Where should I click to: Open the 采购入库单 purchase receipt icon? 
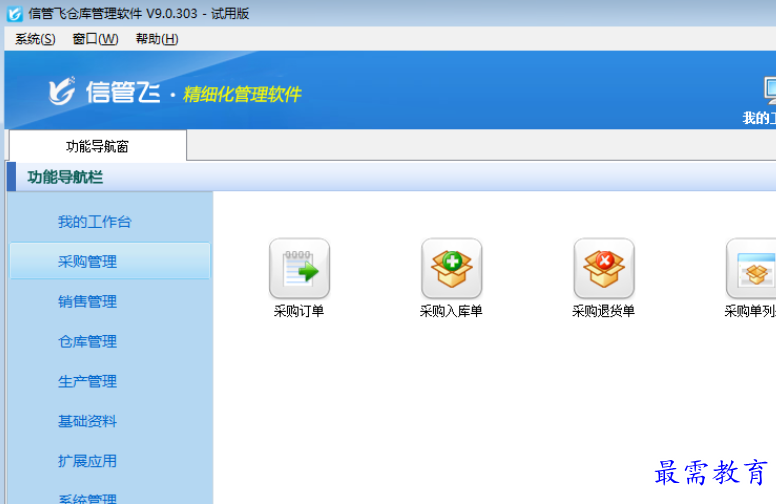[451, 268]
